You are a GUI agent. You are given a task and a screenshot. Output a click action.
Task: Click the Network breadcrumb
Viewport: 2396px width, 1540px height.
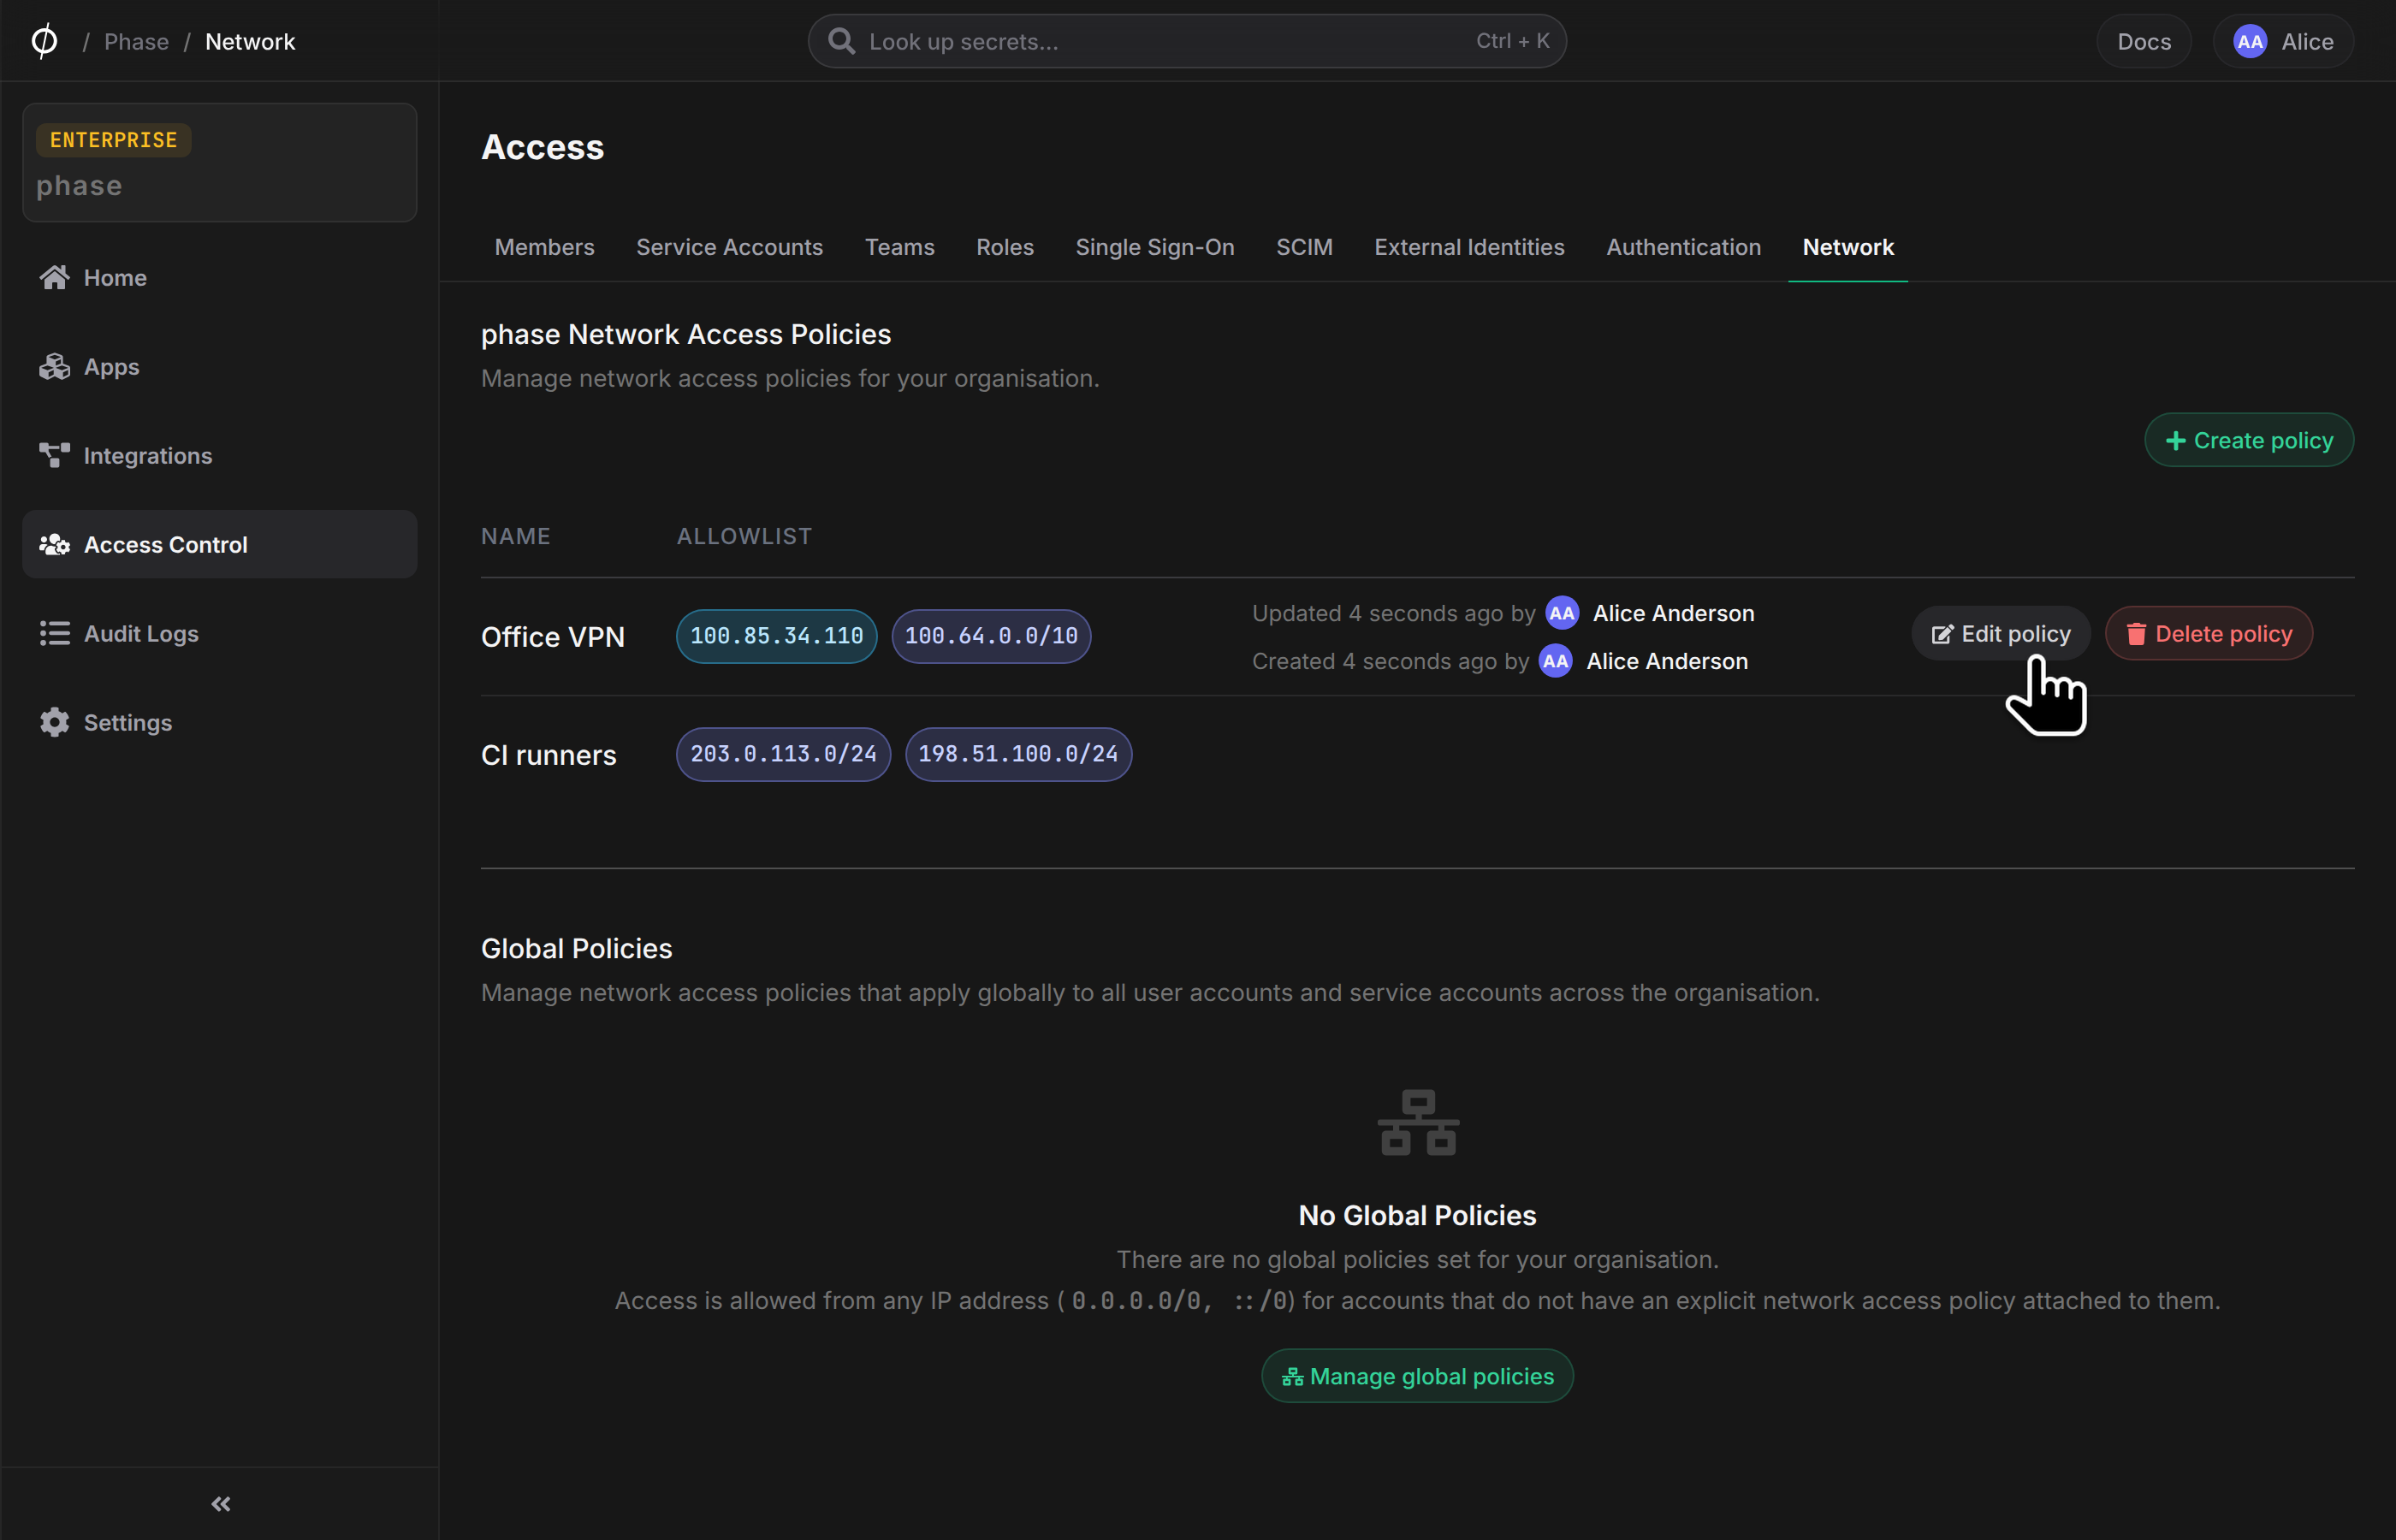250,41
